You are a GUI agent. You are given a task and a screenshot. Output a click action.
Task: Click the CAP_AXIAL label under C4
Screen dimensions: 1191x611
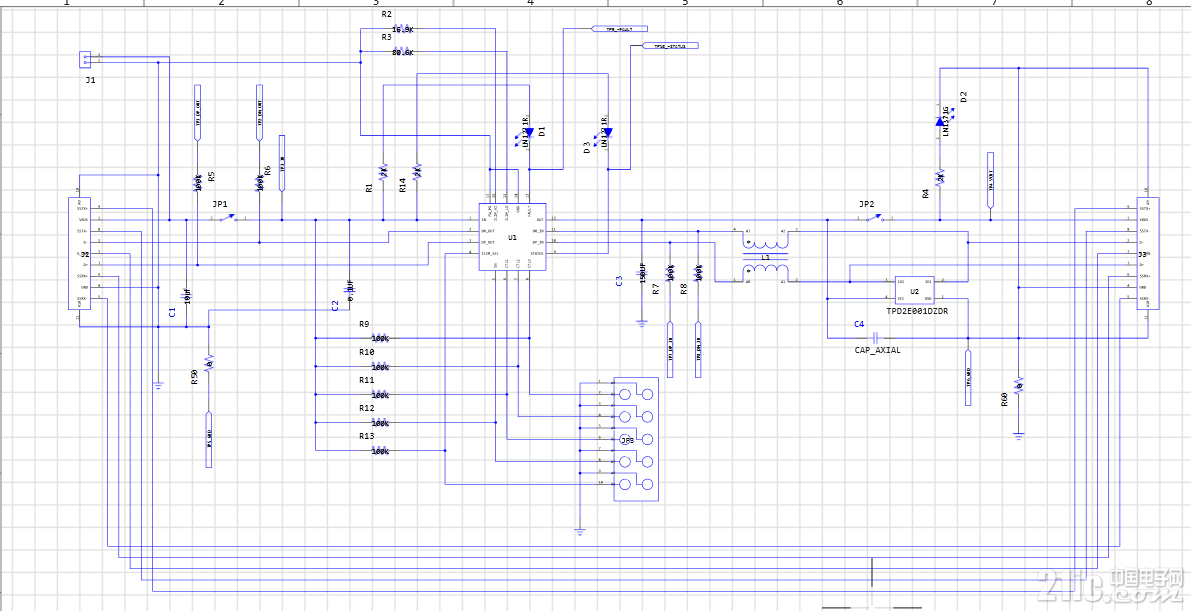coord(878,350)
